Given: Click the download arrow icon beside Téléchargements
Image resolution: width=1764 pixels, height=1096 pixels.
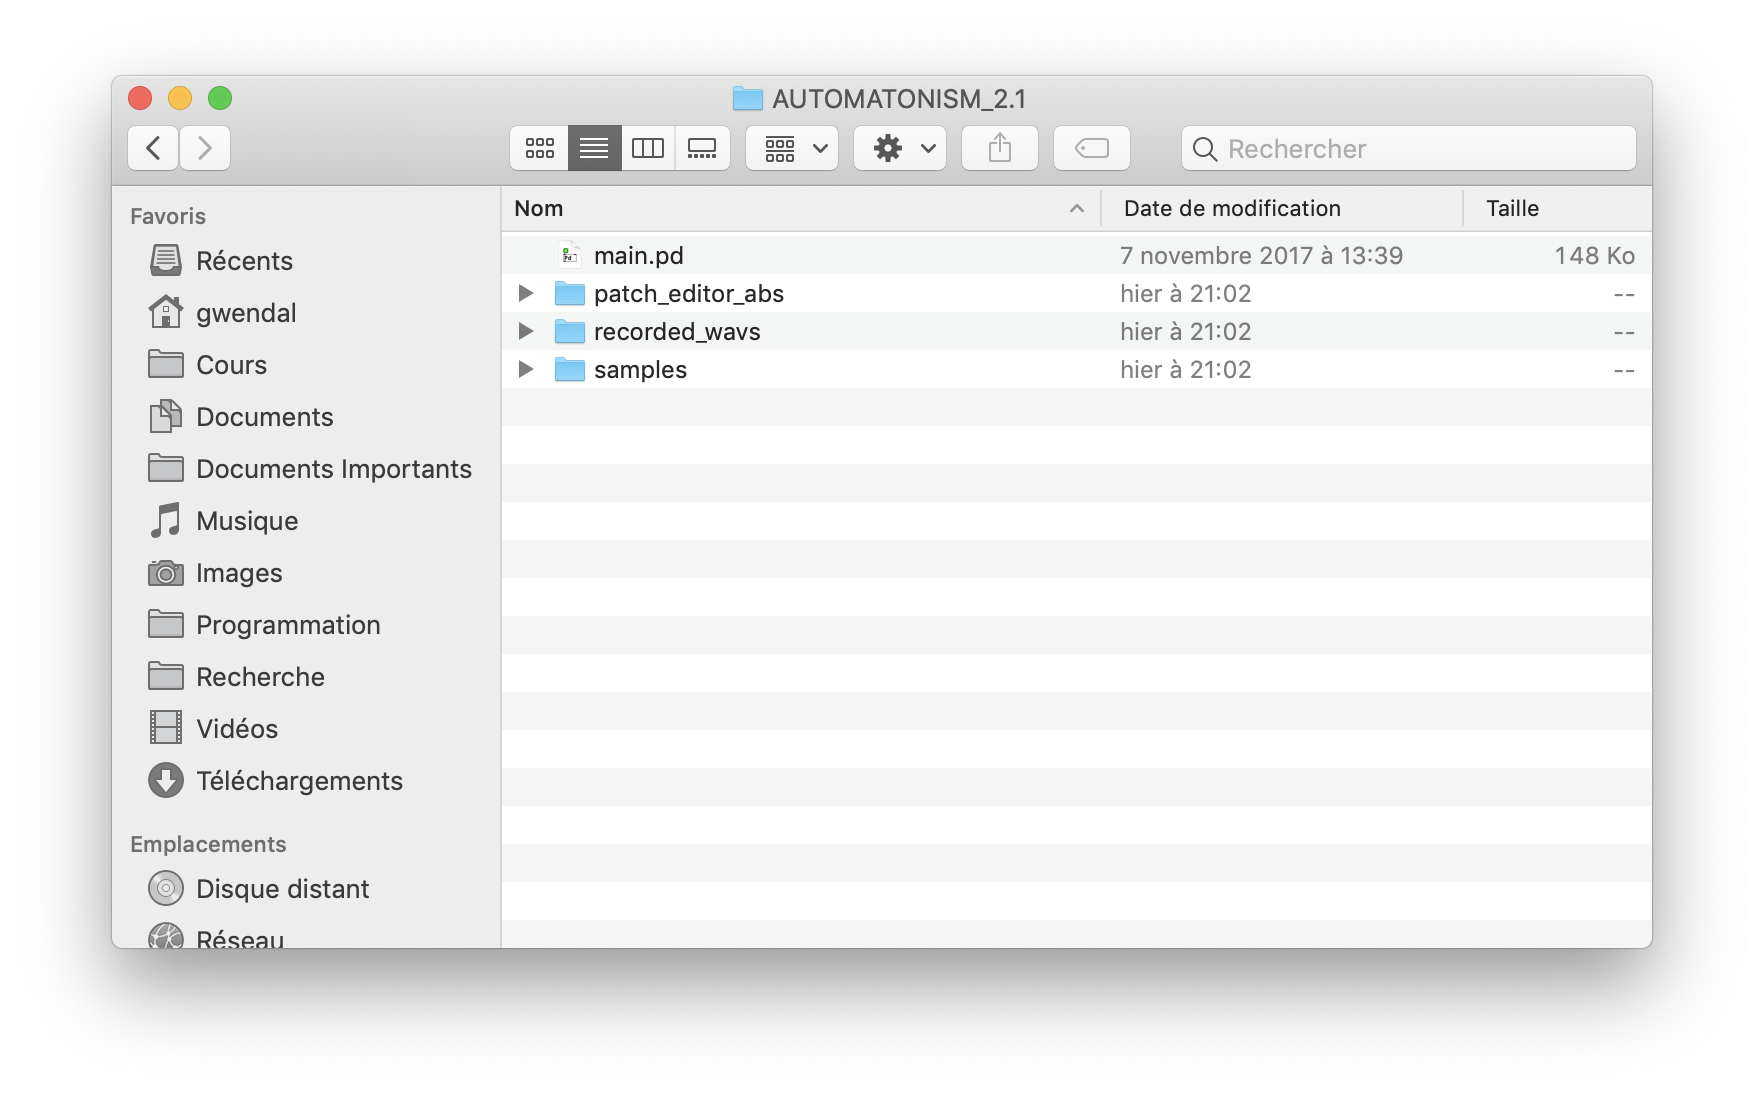Looking at the screenshot, I should point(166,780).
